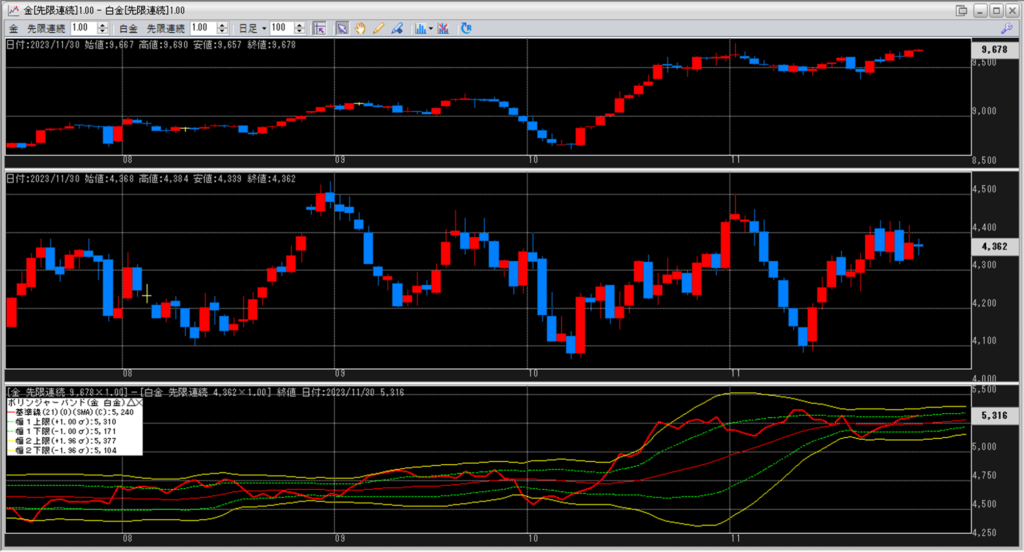Click the refresh chart icon
This screenshot has height=552, width=1024.
point(466,28)
